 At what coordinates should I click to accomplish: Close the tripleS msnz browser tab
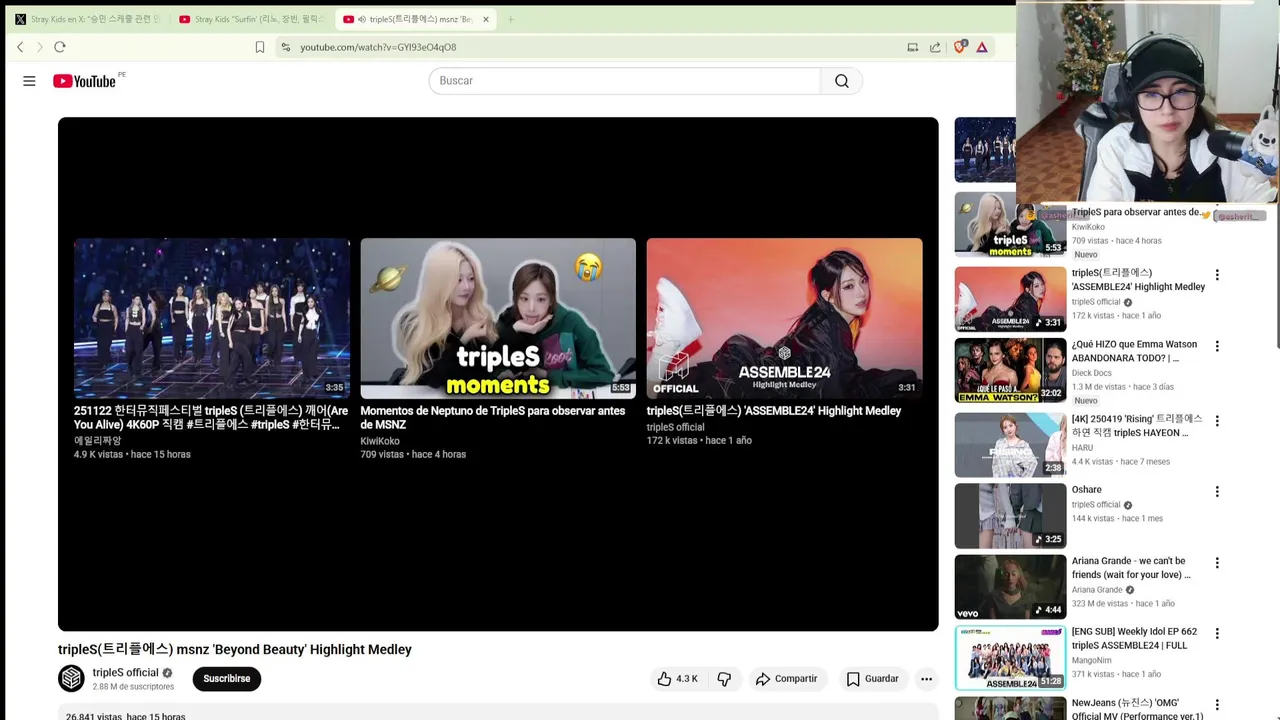coord(486,19)
